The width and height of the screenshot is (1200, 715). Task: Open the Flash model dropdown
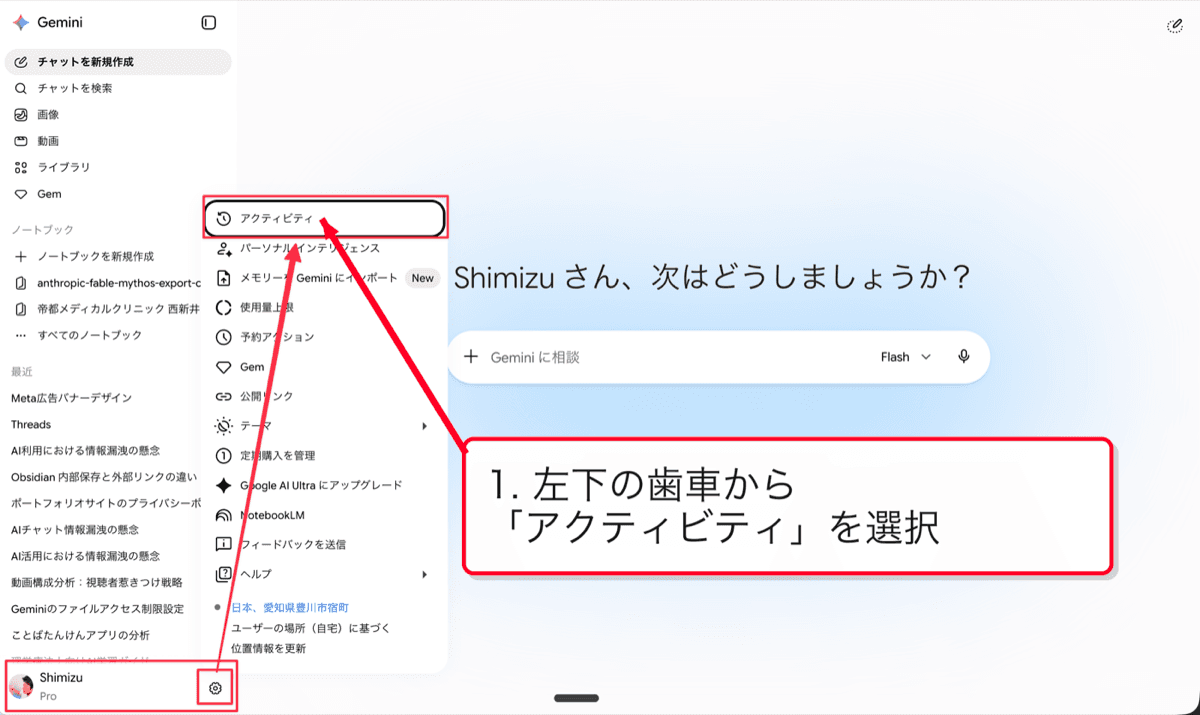tap(906, 357)
